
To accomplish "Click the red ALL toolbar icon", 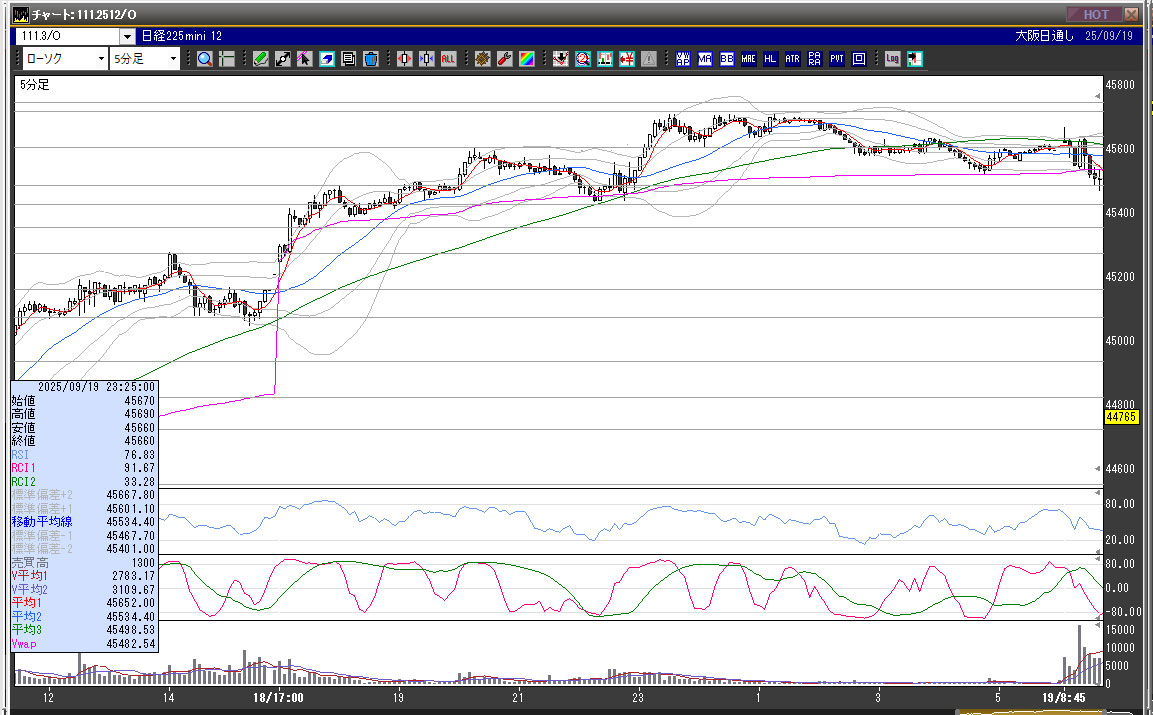I will tap(448, 59).
